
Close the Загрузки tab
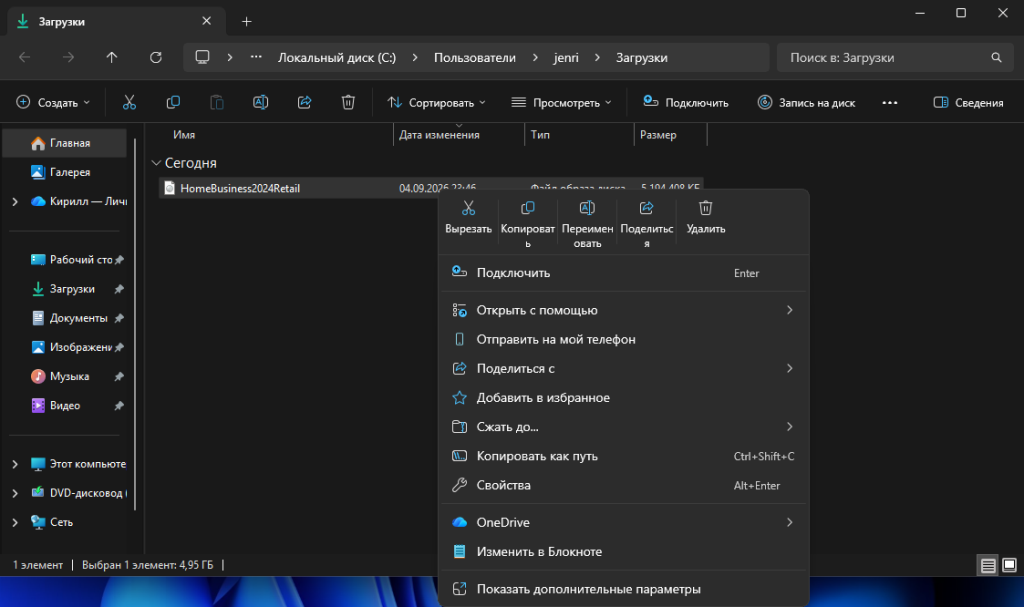click(206, 21)
